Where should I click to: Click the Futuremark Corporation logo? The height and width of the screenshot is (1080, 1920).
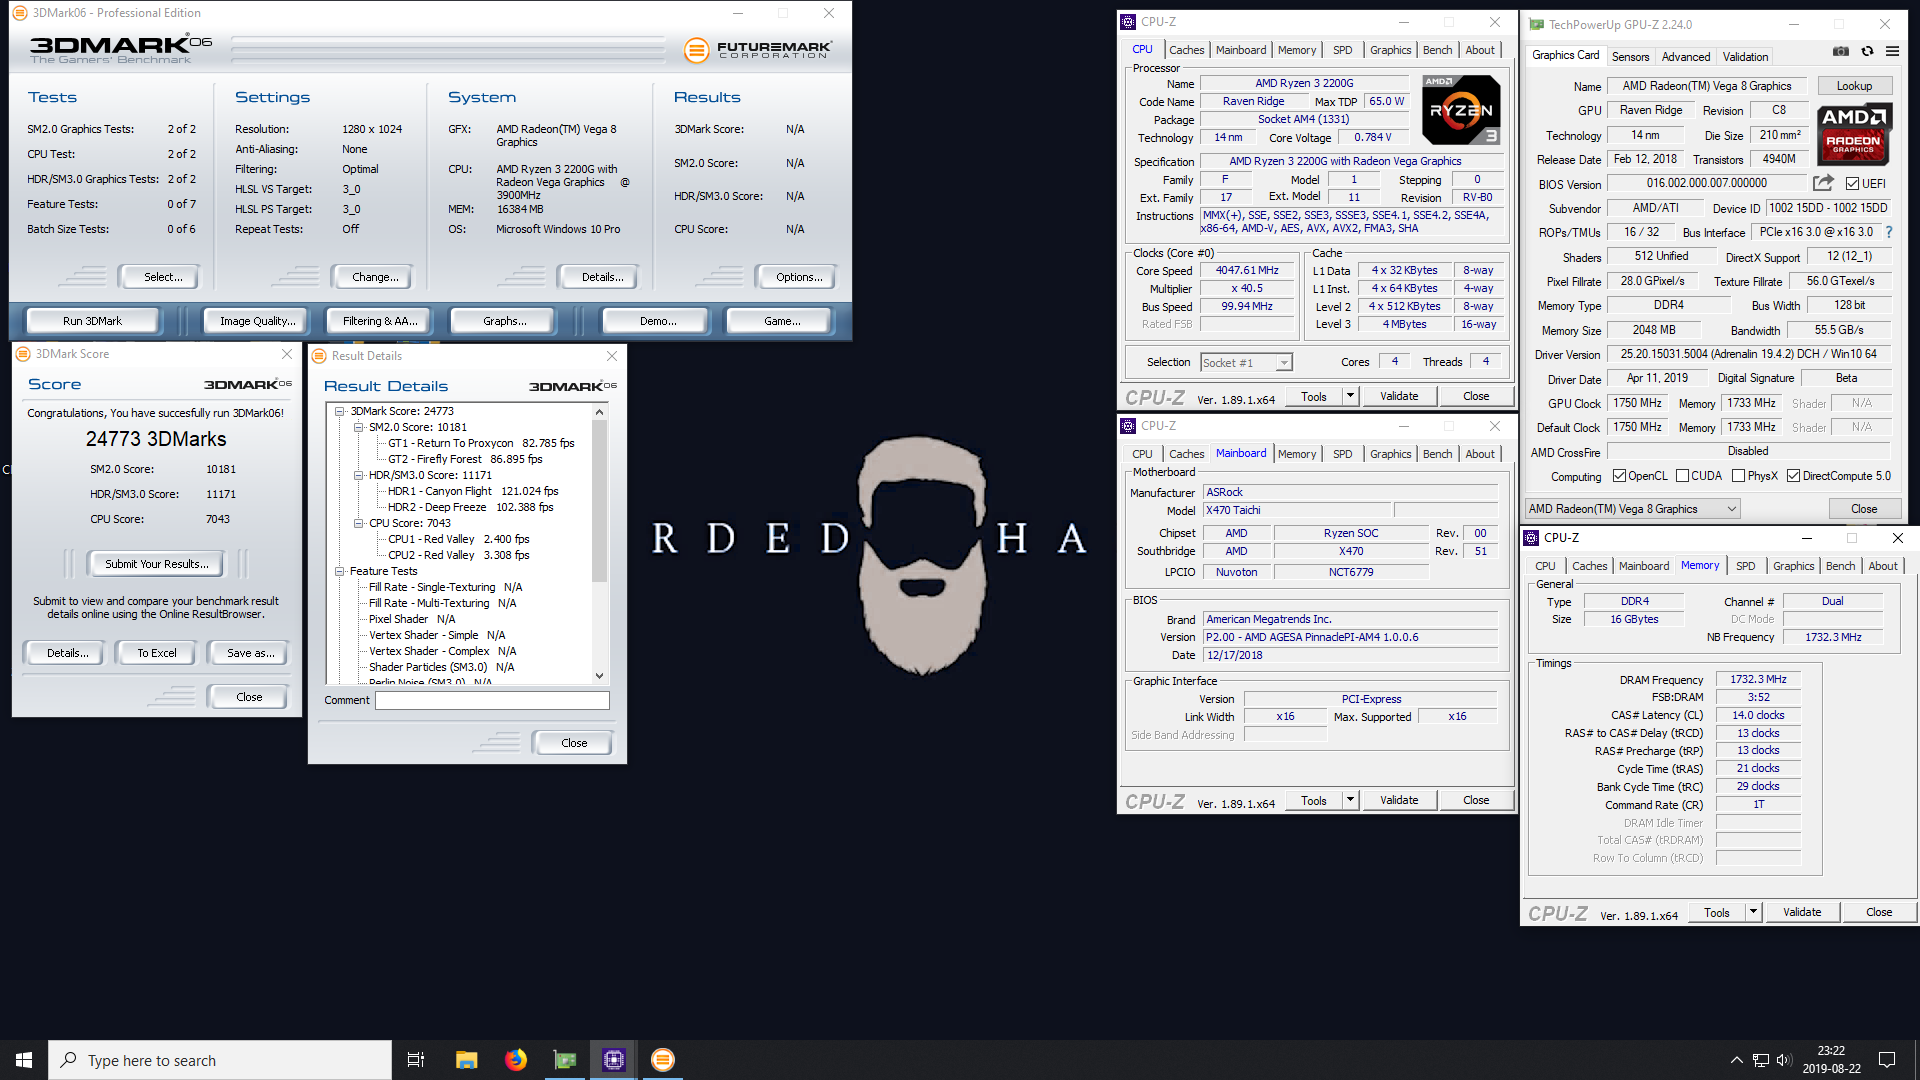pyautogui.click(x=758, y=50)
